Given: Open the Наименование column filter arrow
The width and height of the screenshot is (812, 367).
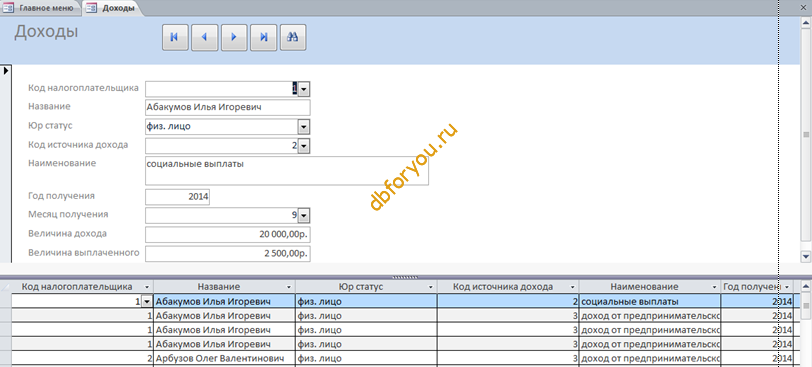Looking at the screenshot, I should click(x=715, y=287).
